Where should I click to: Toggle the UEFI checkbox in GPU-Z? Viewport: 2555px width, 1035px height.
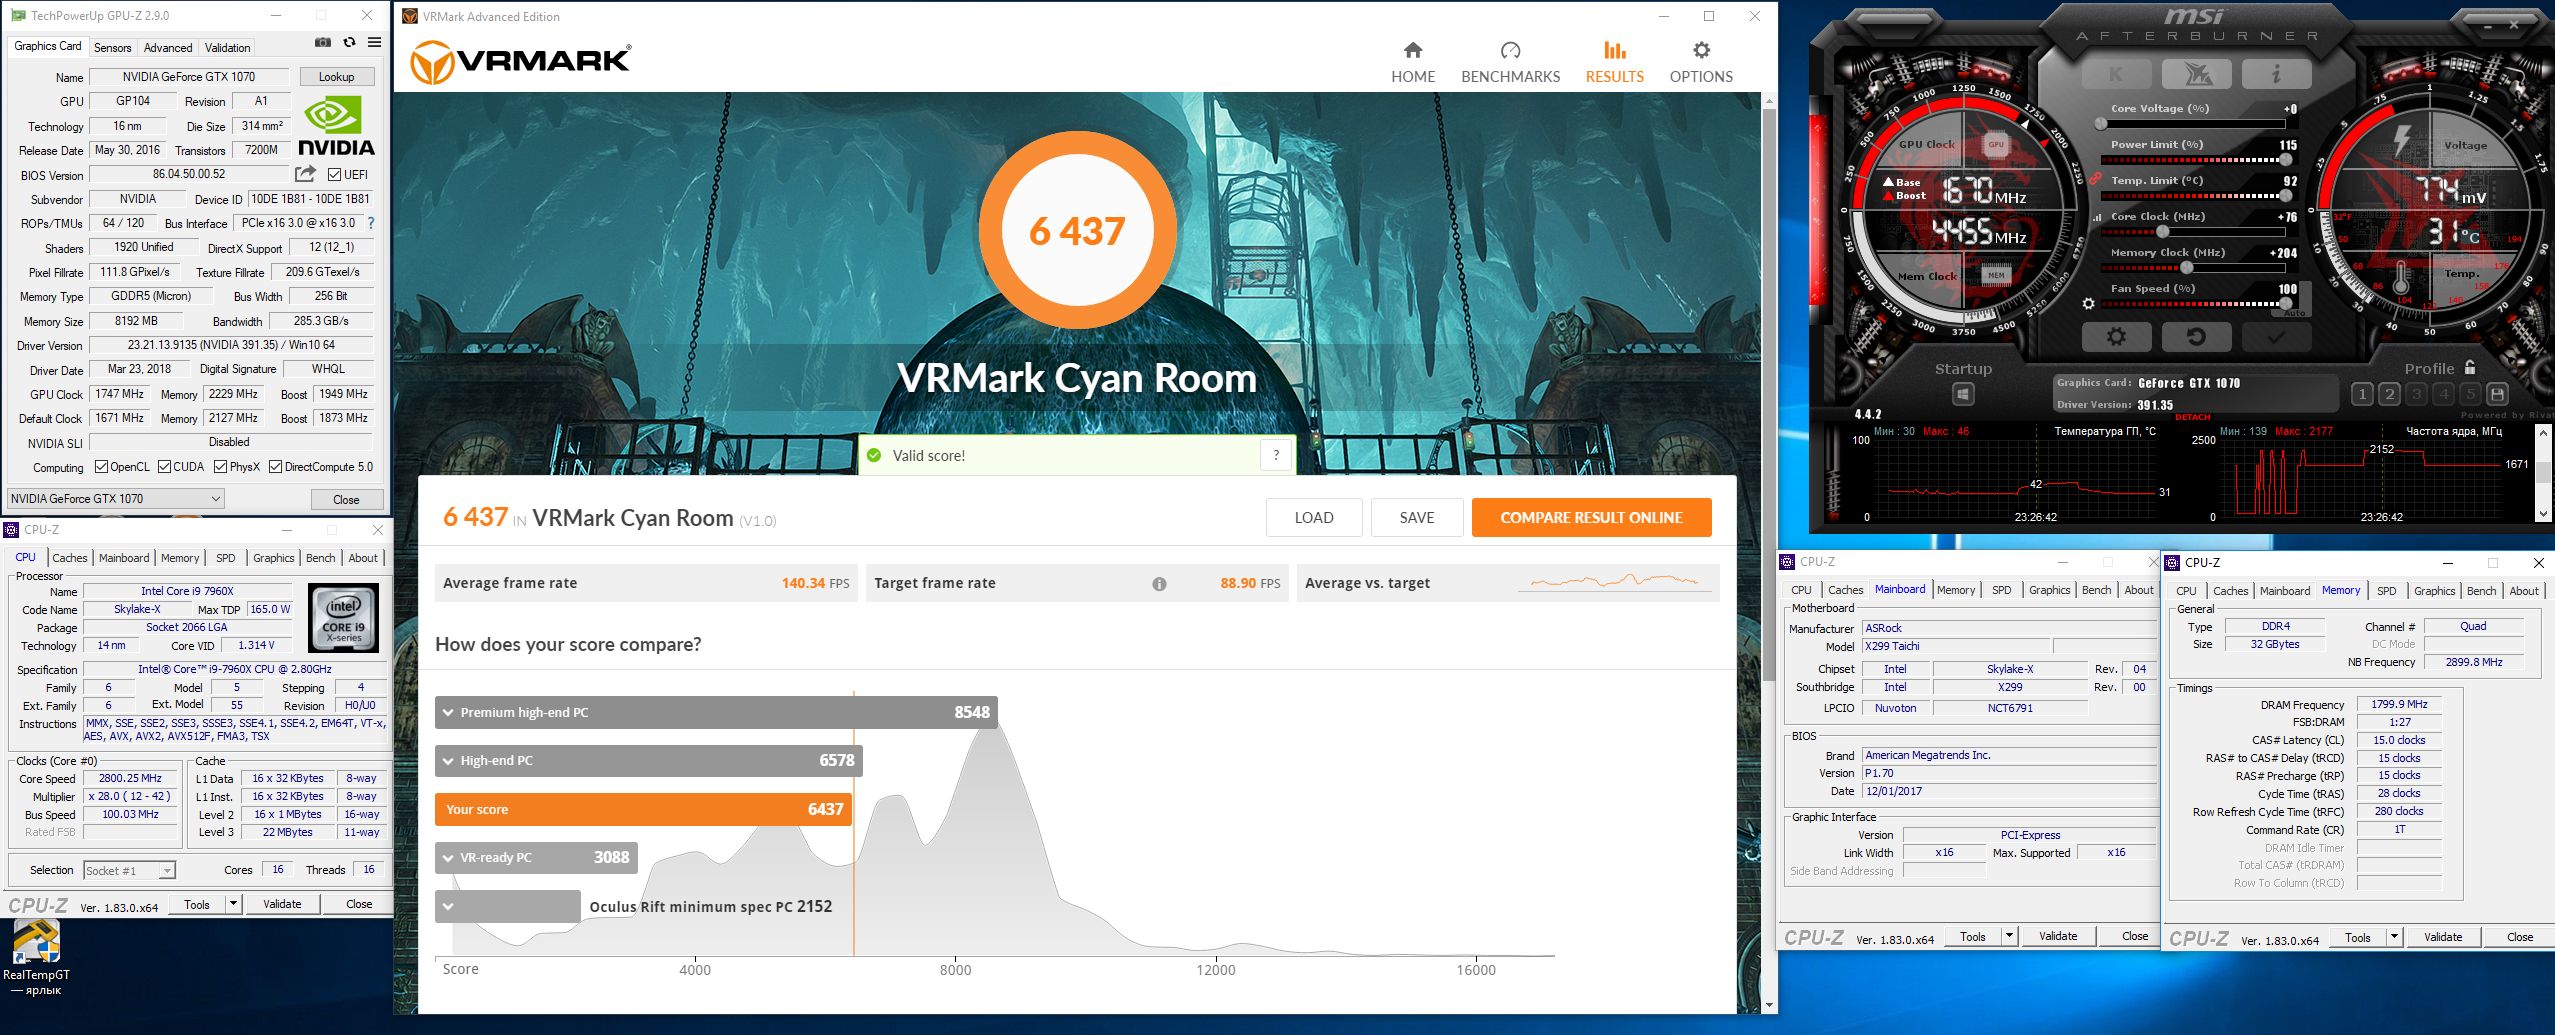(x=334, y=175)
